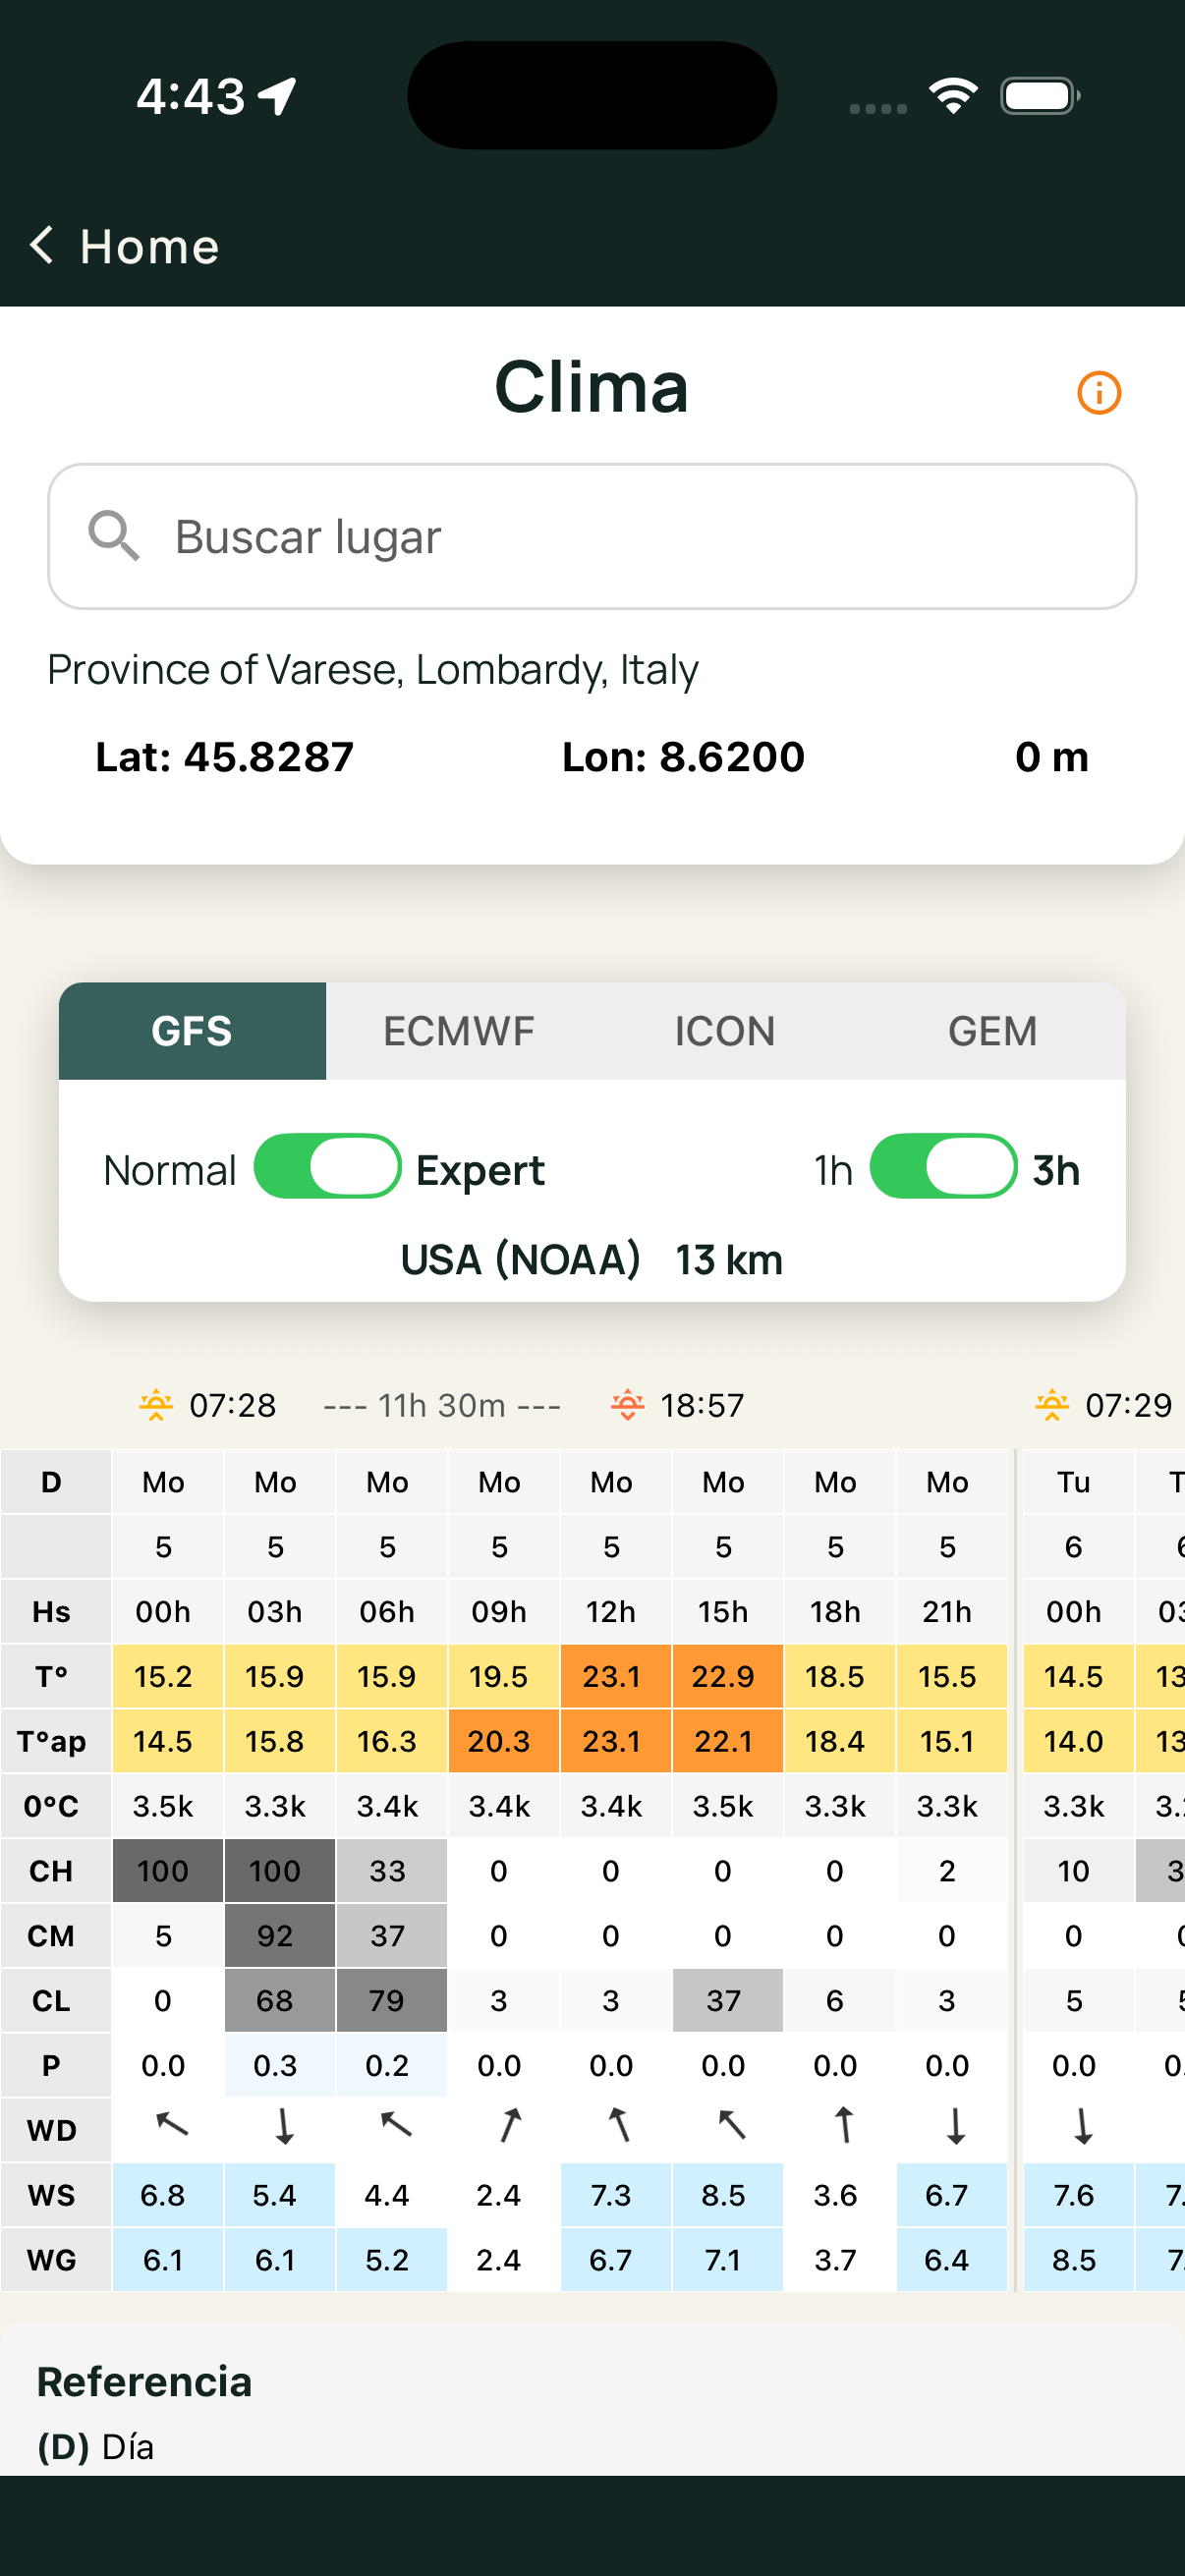1185x2576 pixels.
Task: Tap the wind direction arrow for Tu 00h
Action: point(1082,2126)
